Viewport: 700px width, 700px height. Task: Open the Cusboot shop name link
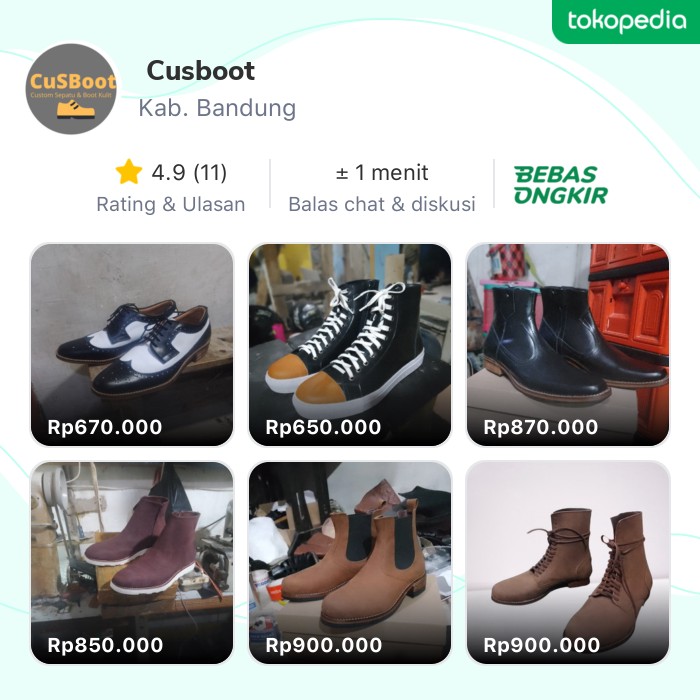[x=200, y=71]
